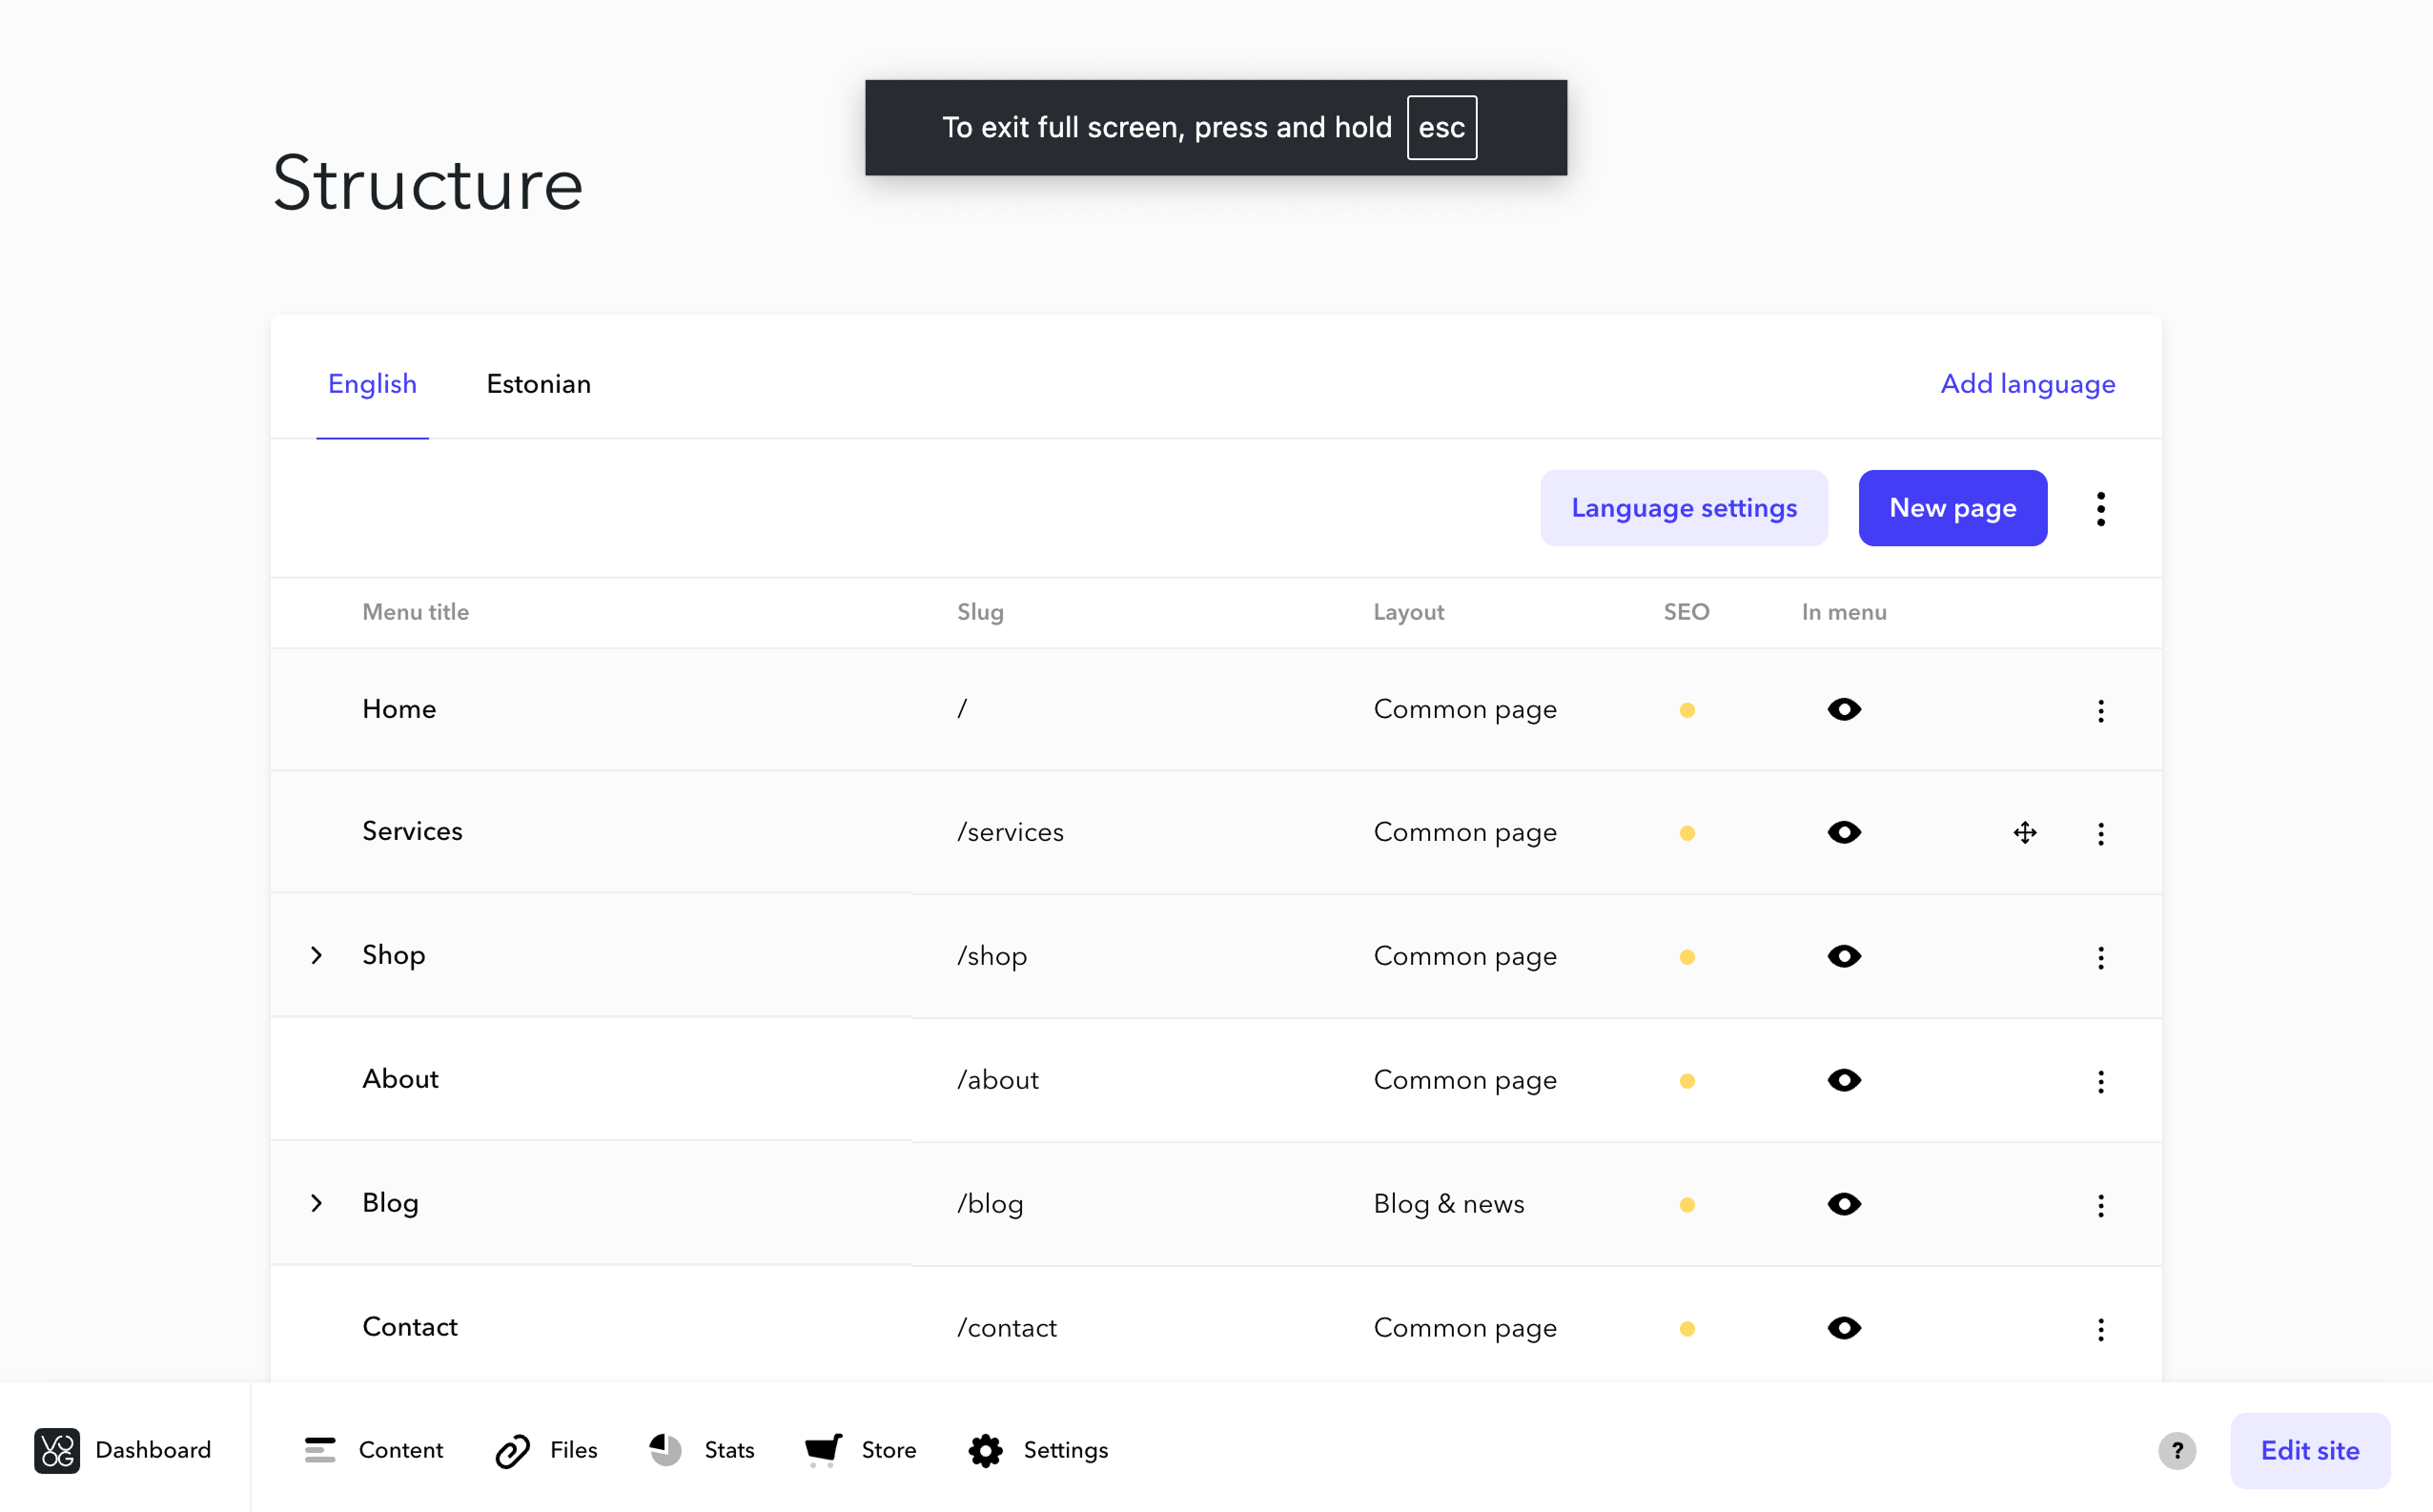
Task: Click the help question mark icon
Action: click(x=2177, y=1450)
